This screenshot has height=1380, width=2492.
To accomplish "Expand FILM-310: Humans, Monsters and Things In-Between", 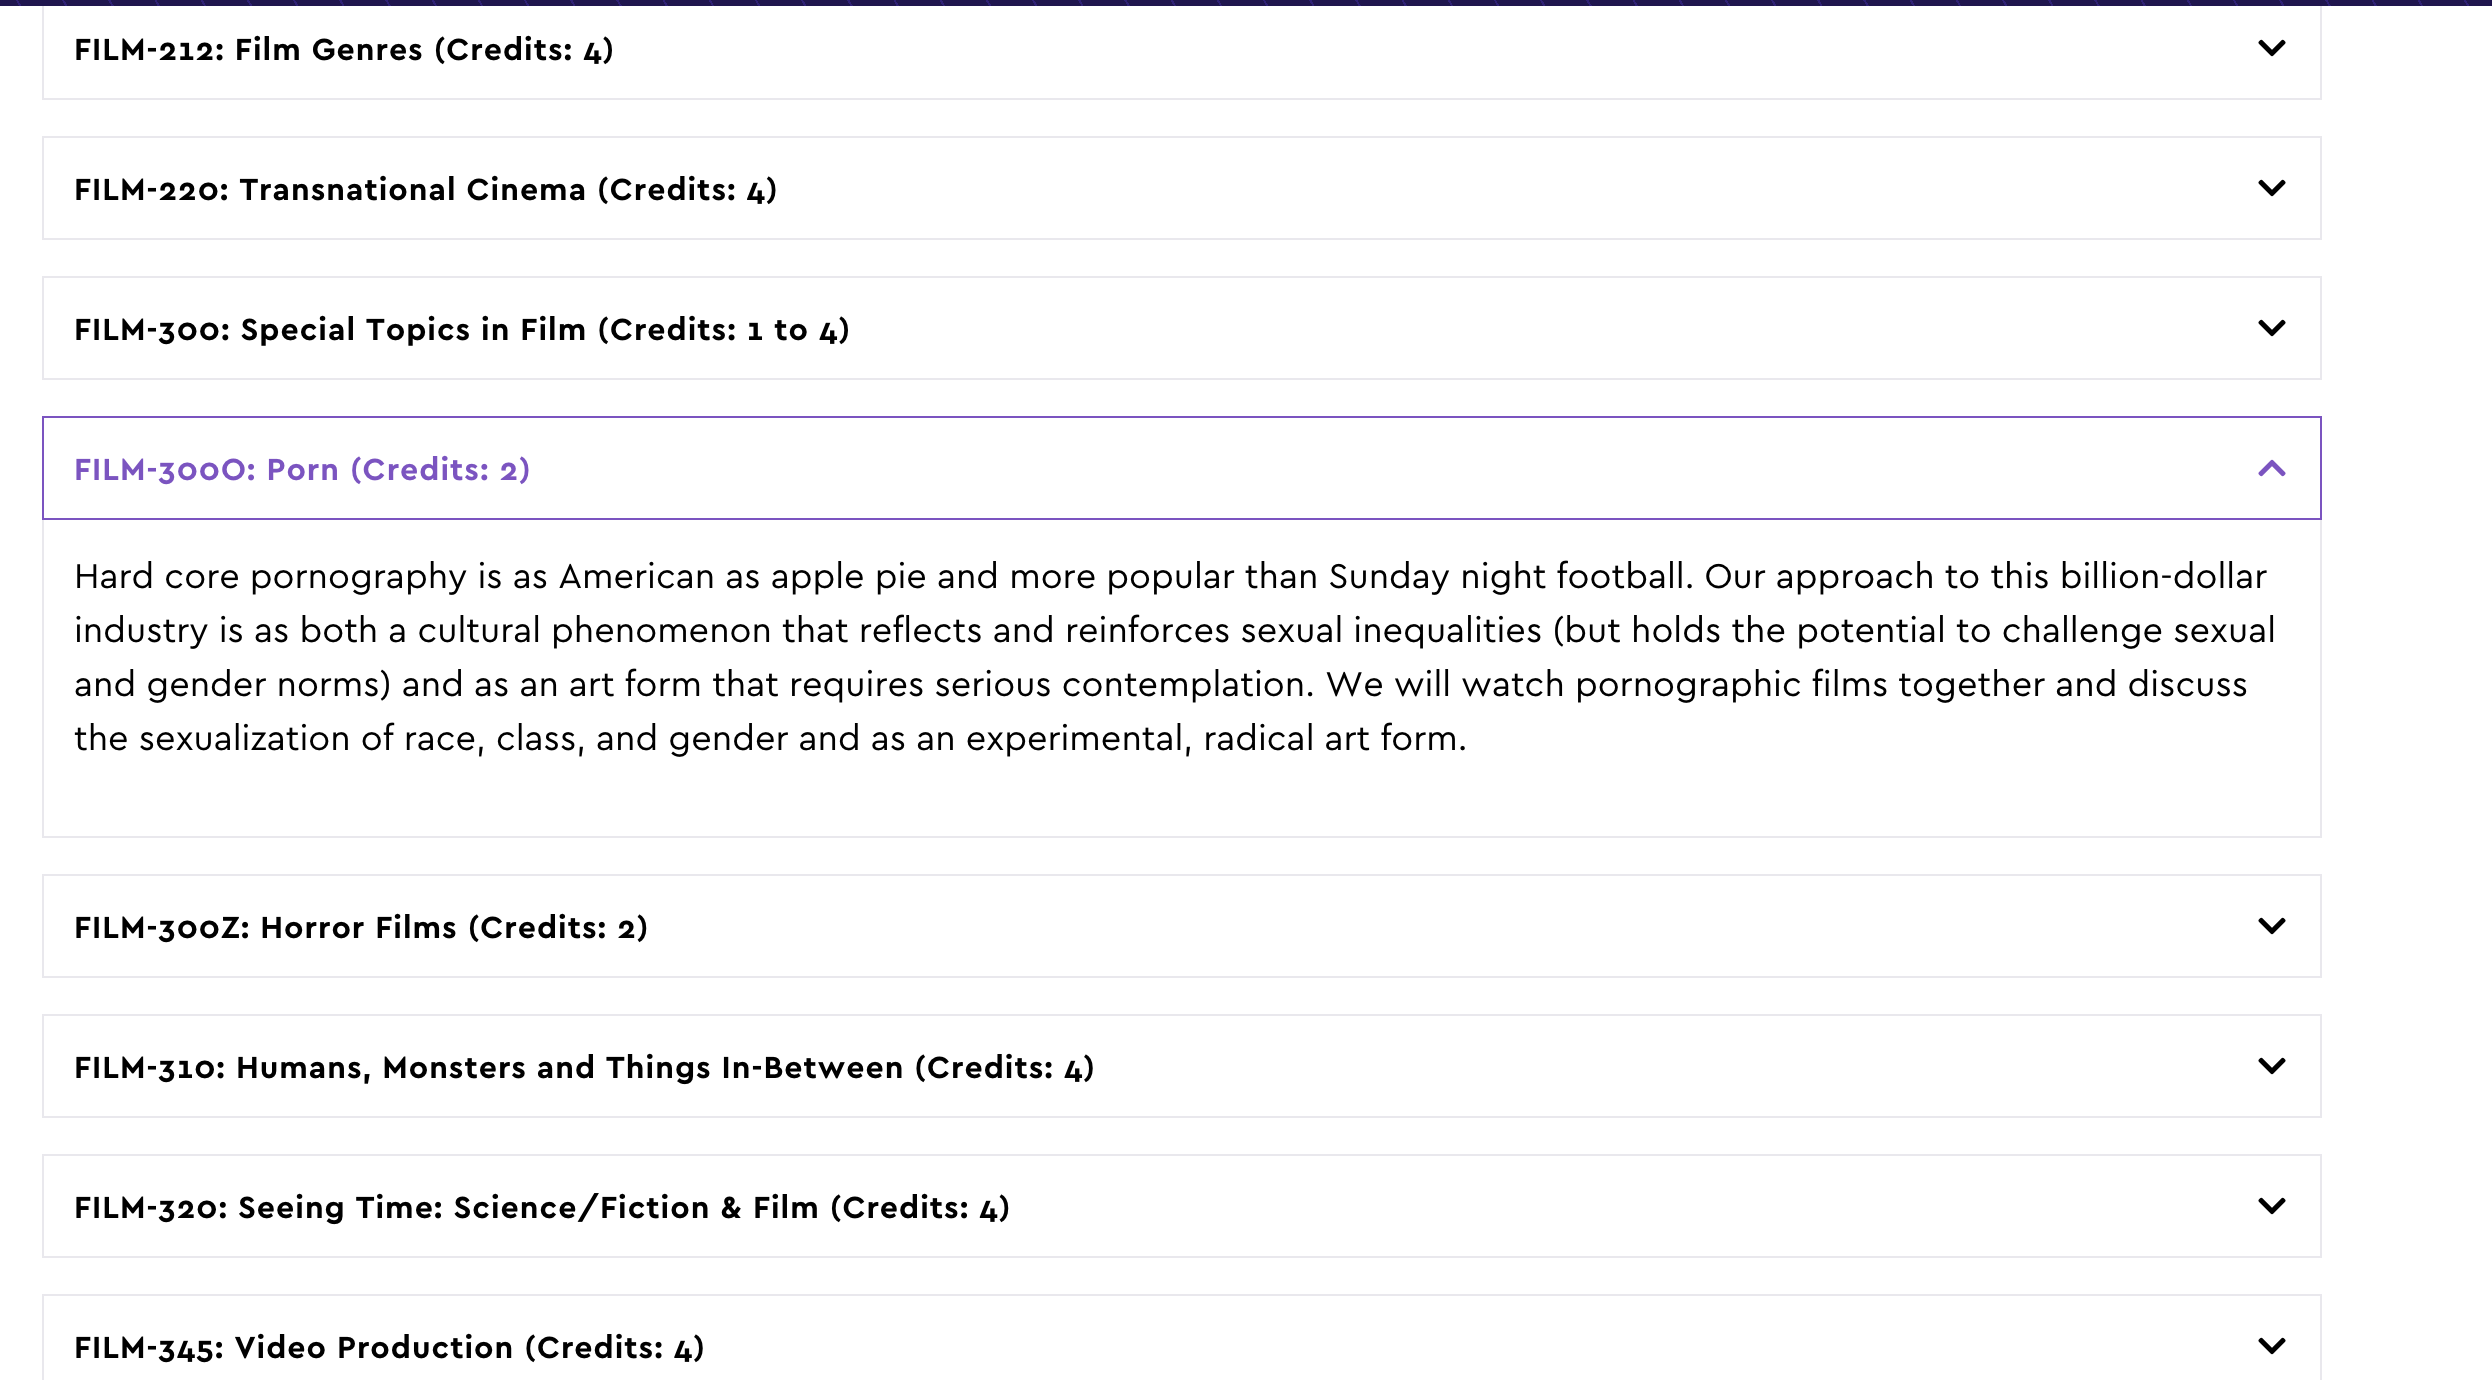I will click(x=583, y=1068).
